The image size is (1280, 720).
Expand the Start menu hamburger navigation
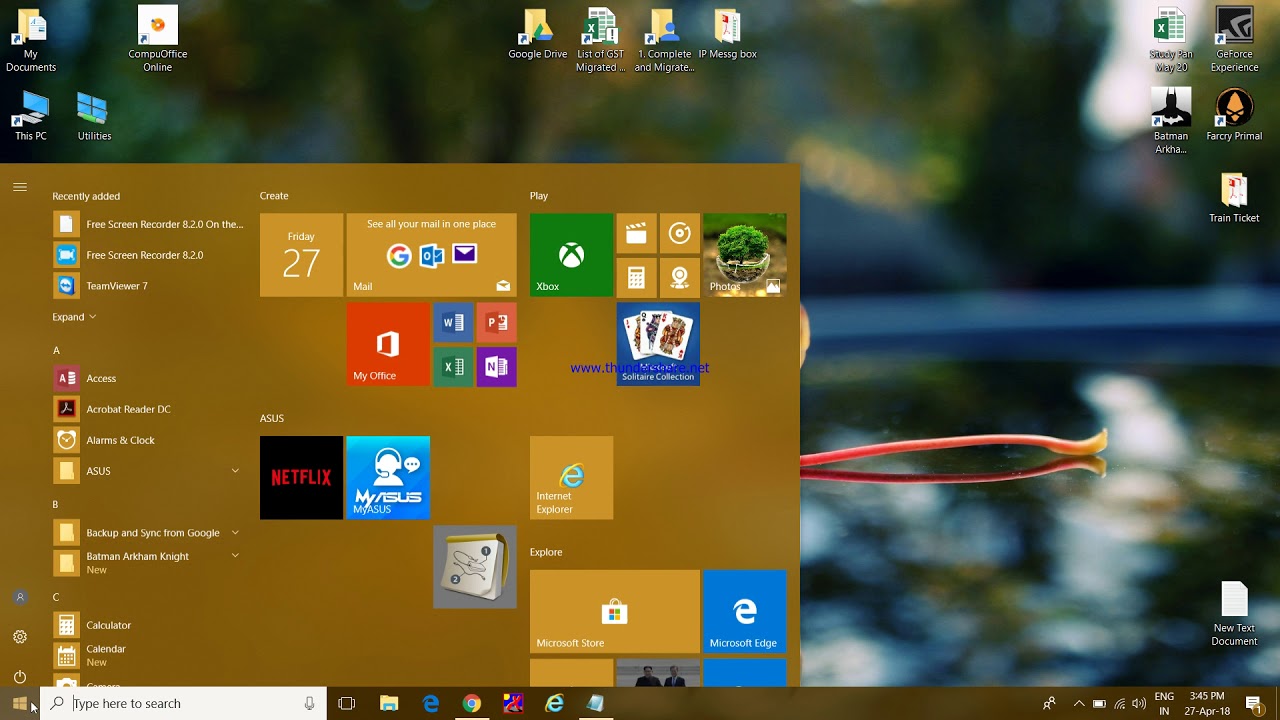[20, 187]
